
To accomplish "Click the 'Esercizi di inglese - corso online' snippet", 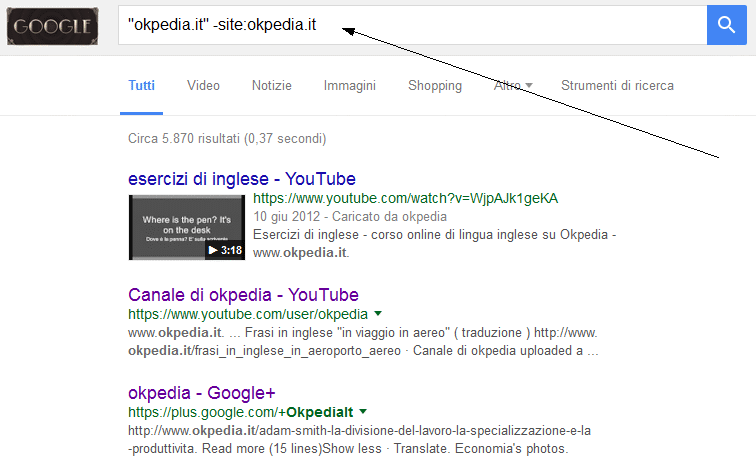I will [x=434, y=243].
